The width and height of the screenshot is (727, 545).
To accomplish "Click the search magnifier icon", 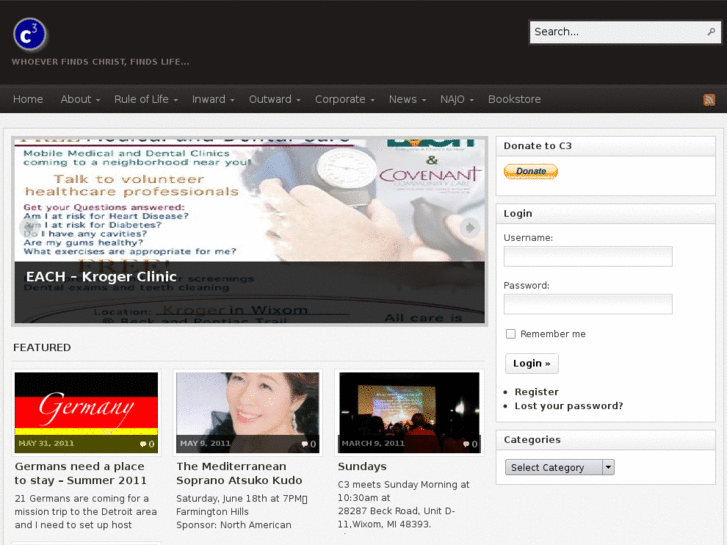I will (x=711, y=32).
